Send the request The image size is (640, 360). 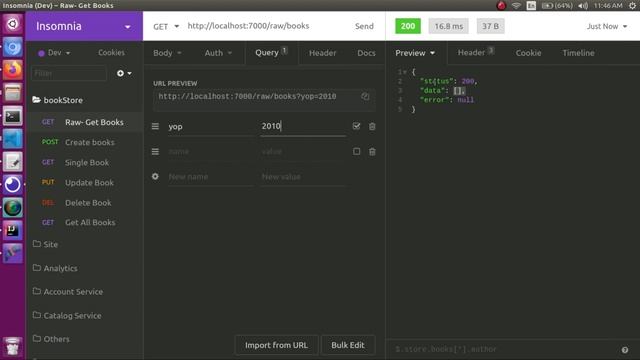[364, 27]
